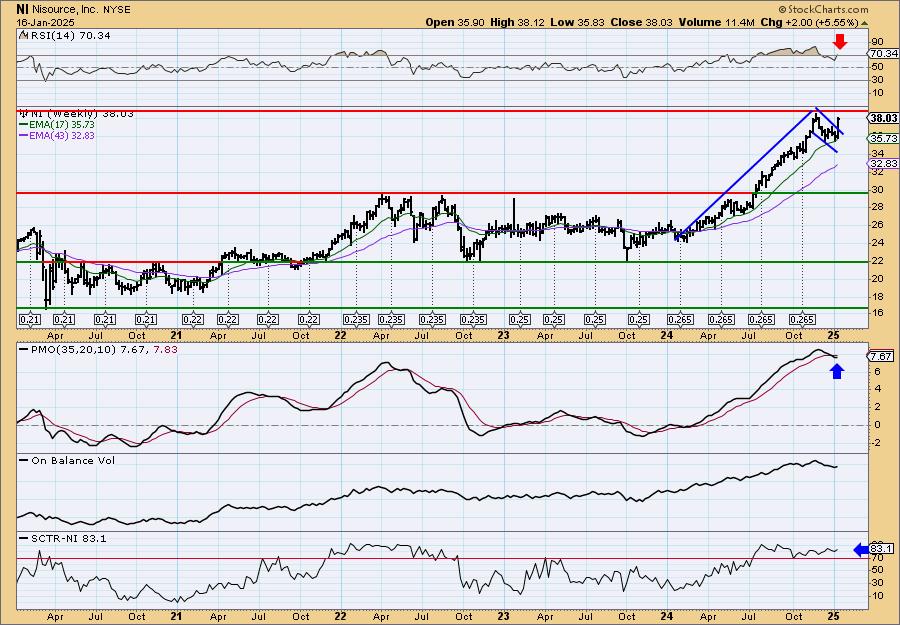Click the line icon beside RSI(14)

23,35
